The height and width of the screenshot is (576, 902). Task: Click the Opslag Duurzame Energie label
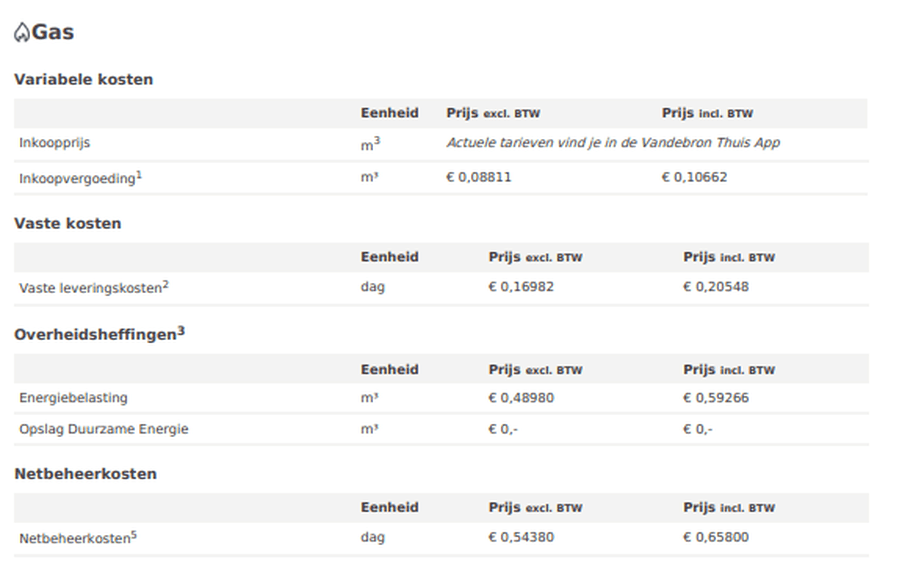click(x=103, y=429)
